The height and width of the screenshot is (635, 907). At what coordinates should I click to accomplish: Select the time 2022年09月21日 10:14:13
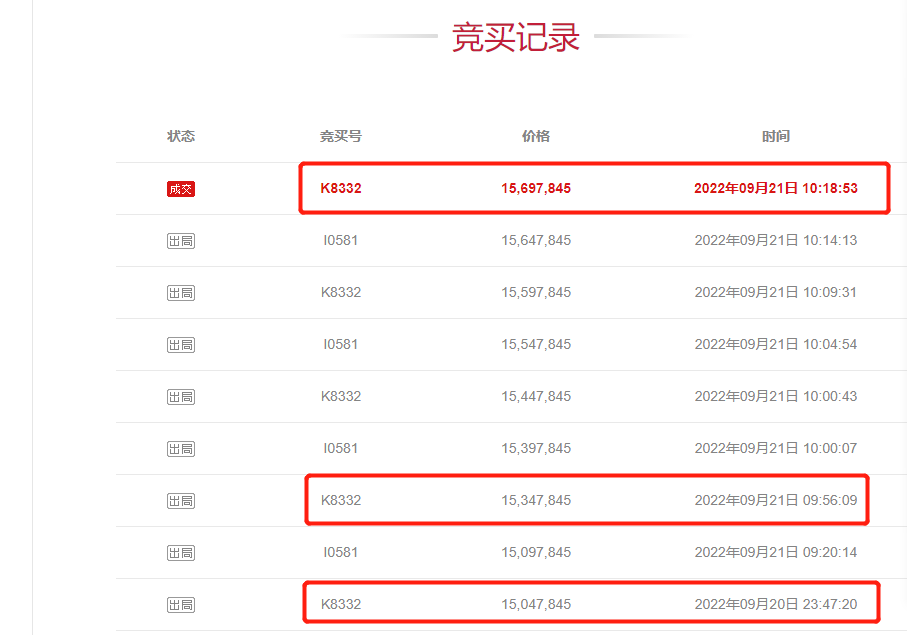tap(776, 241)
